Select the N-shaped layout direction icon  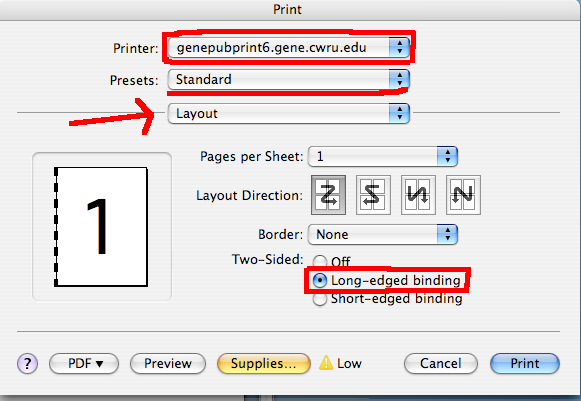(x=463, y=195)
